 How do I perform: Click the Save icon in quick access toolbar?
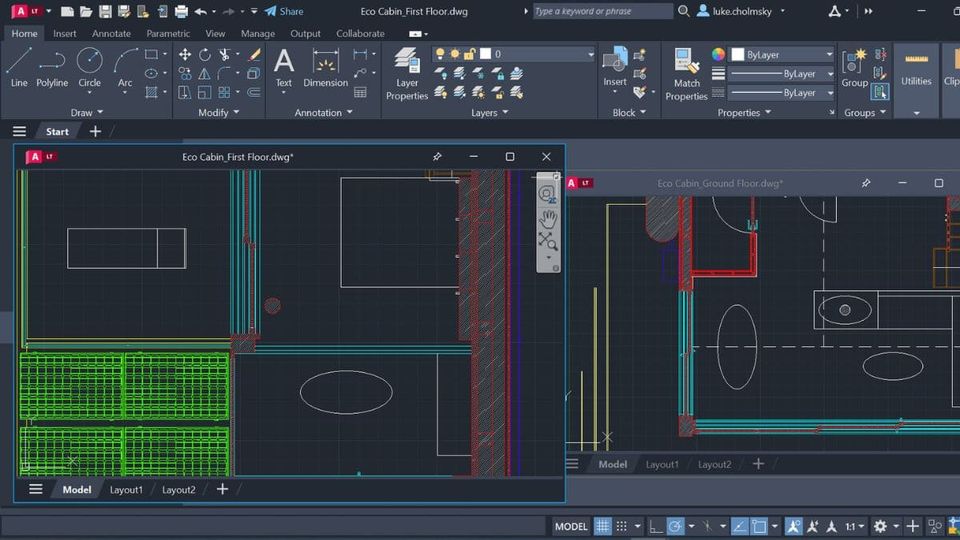tap(105, 11)
